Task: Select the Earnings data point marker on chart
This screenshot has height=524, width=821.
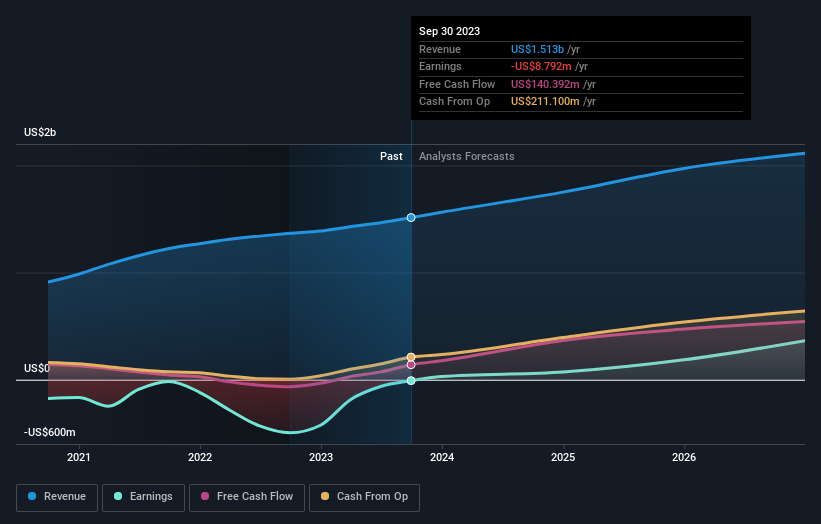Action: (x=411, y=381)
